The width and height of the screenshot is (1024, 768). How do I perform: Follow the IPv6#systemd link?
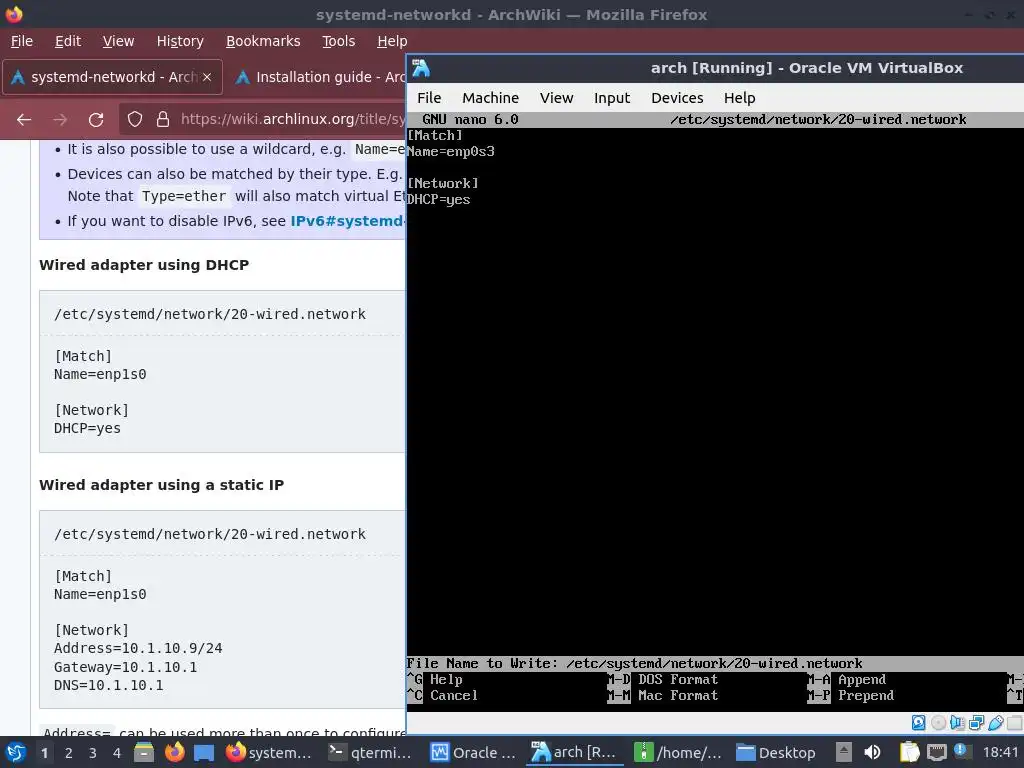coord(347,221)
